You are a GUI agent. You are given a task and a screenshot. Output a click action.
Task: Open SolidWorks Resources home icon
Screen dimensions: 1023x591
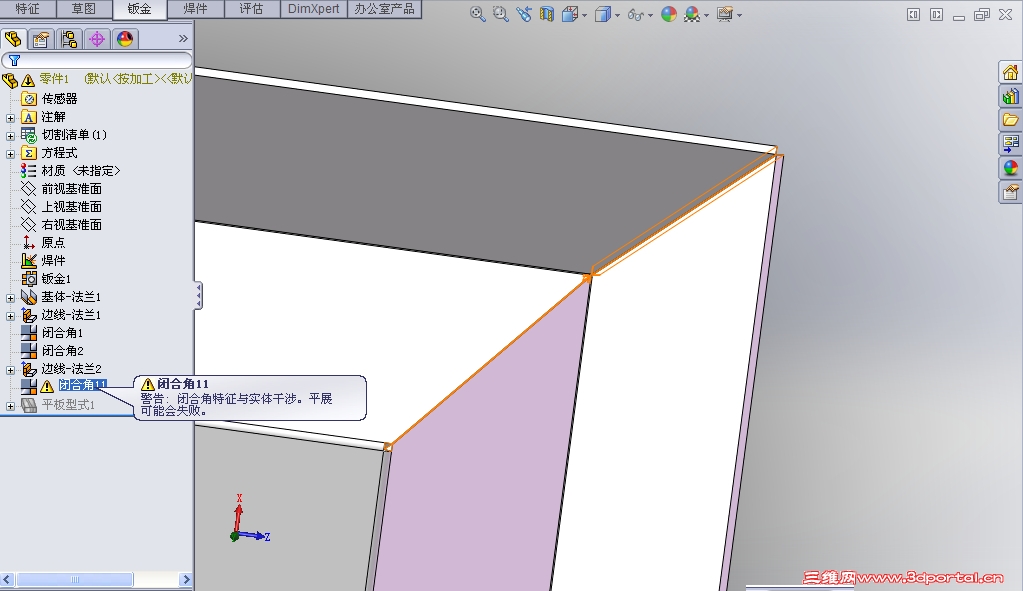pos(1011,72)
